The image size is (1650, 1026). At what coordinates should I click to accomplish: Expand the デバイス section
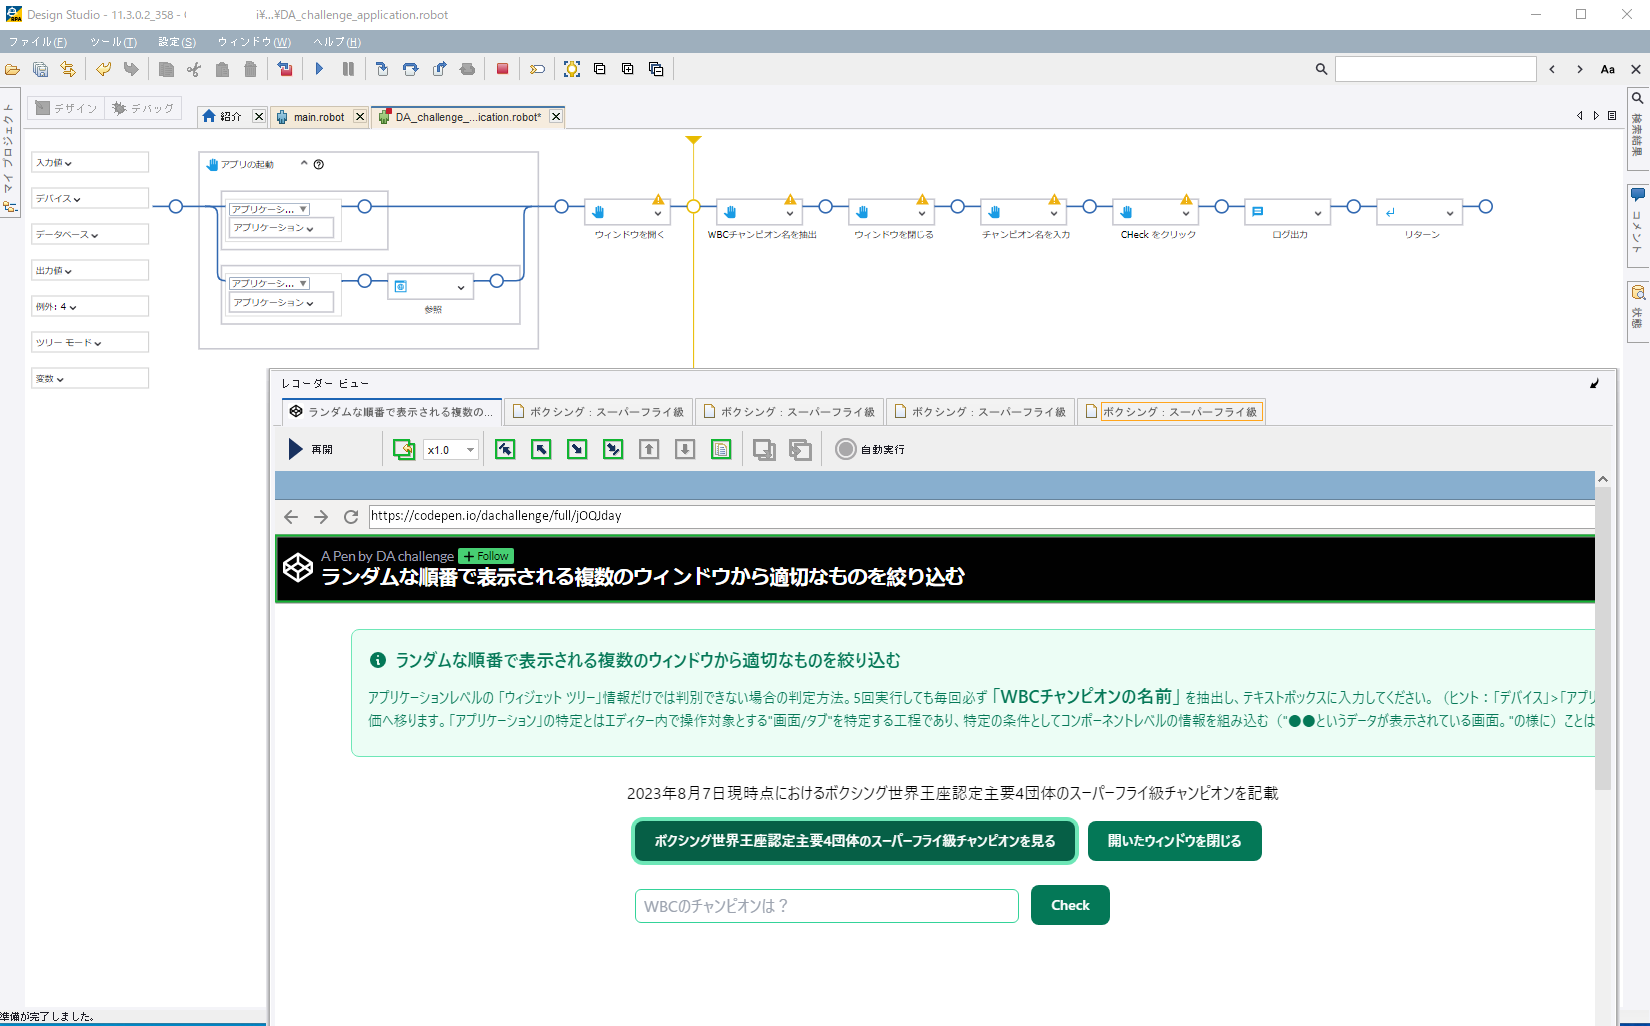(90, 198)
